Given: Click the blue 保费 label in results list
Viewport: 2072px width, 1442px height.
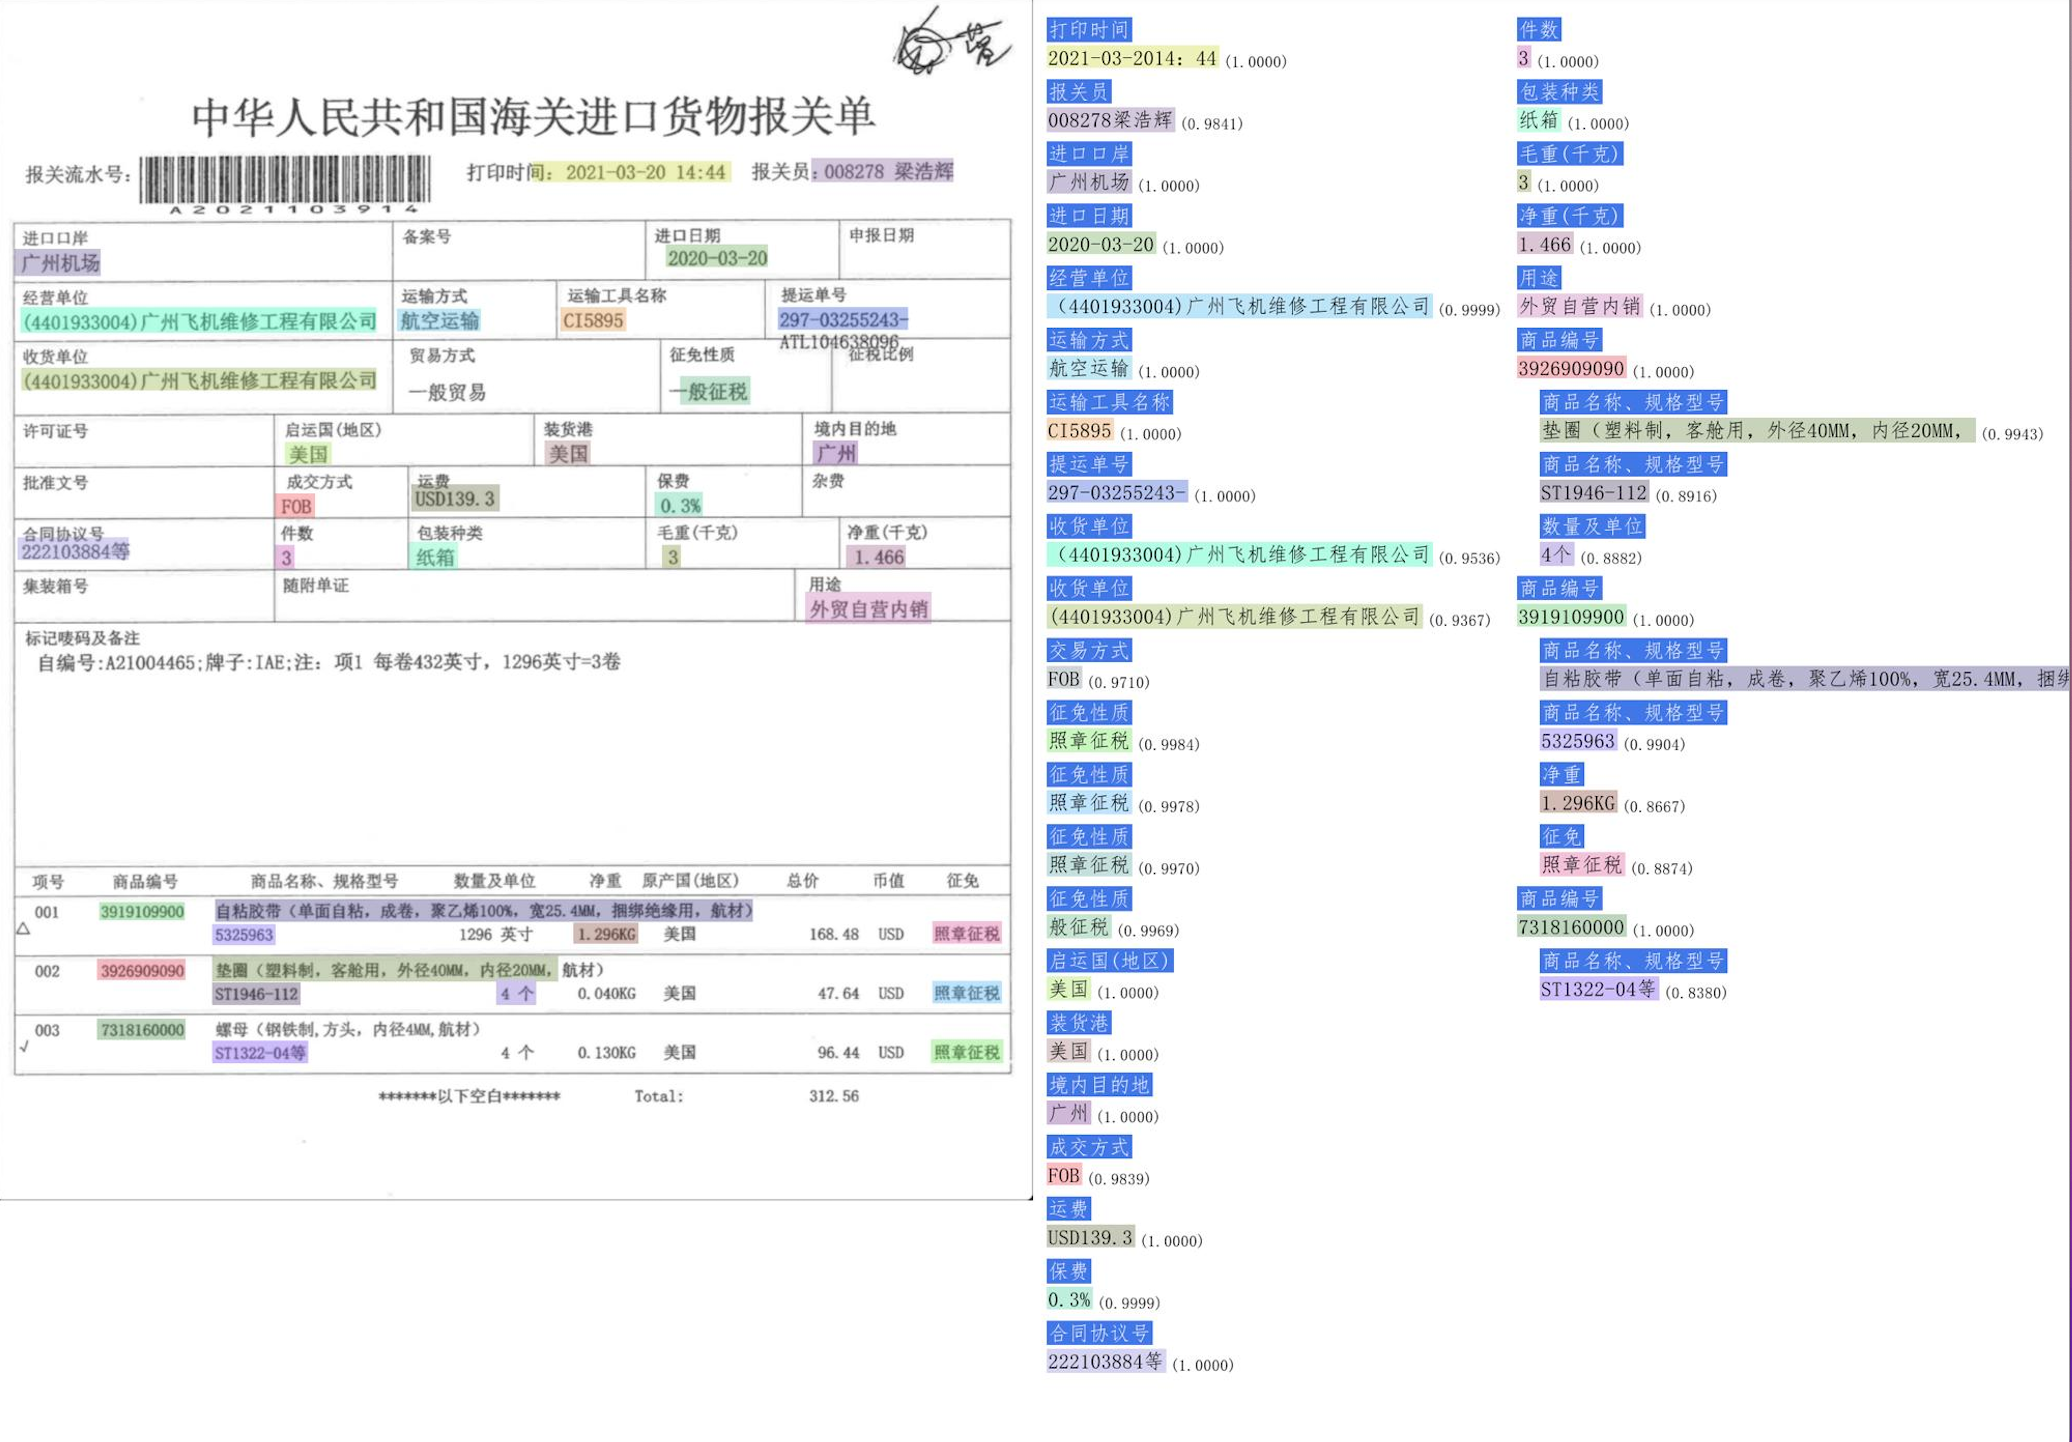Looking at the screenshot, I should 1068,1271.
